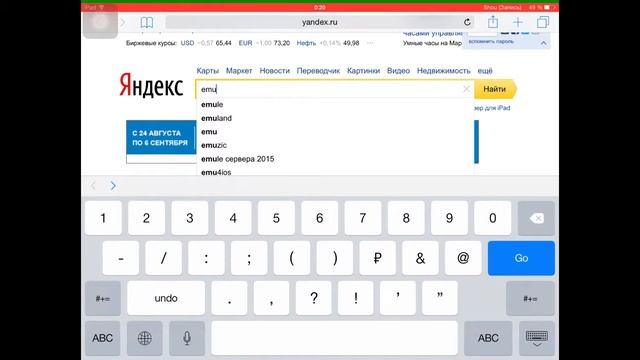Start dictation with microphone key

point(187,338)
